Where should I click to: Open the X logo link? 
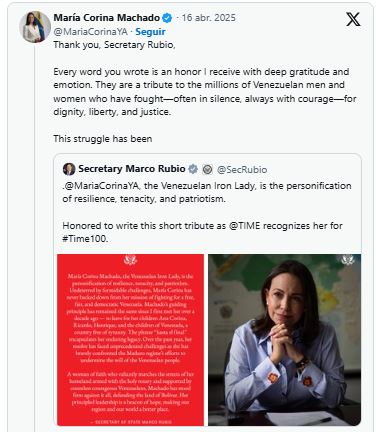click(x=353, y=19)
